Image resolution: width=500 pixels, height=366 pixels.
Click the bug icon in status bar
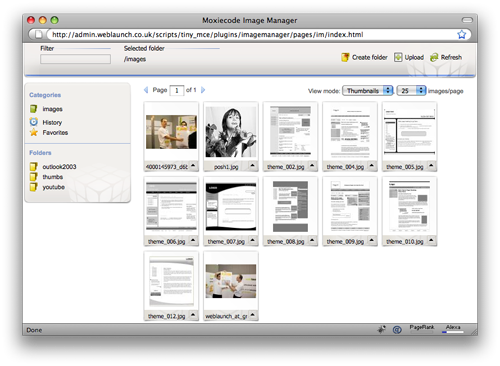[381, 329]
